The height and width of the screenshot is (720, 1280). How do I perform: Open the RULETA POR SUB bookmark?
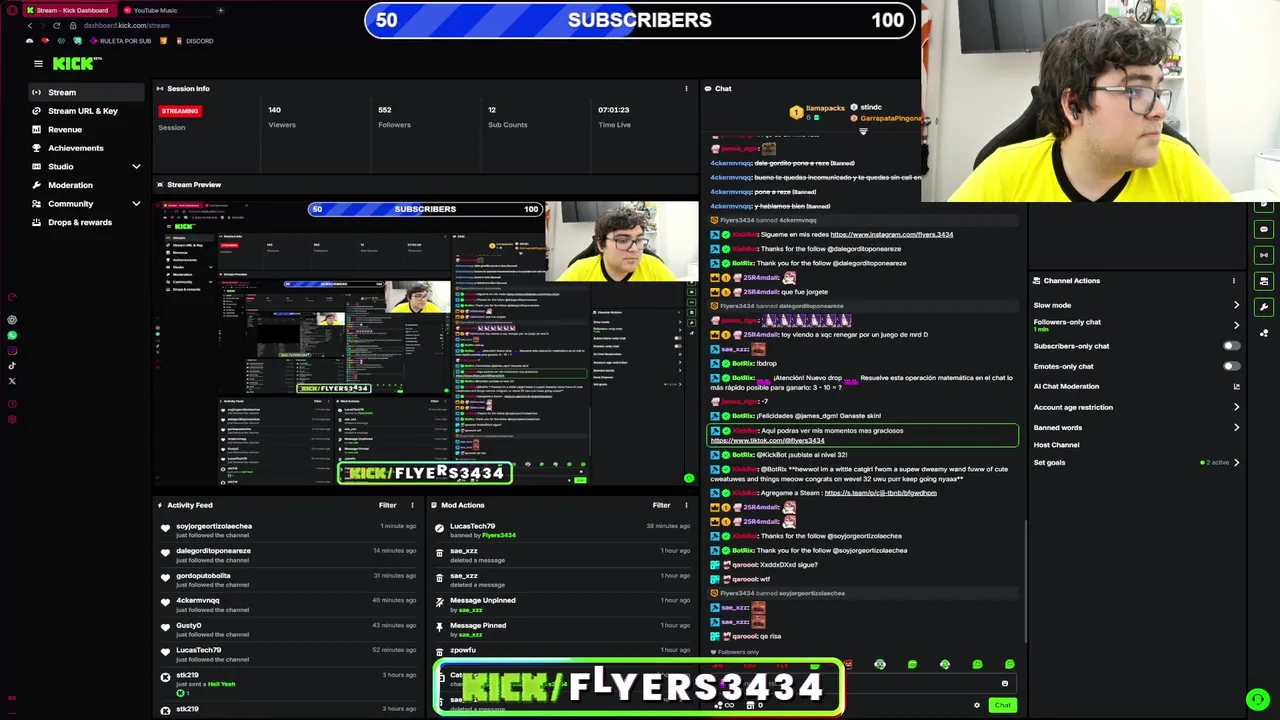point(120,41)
